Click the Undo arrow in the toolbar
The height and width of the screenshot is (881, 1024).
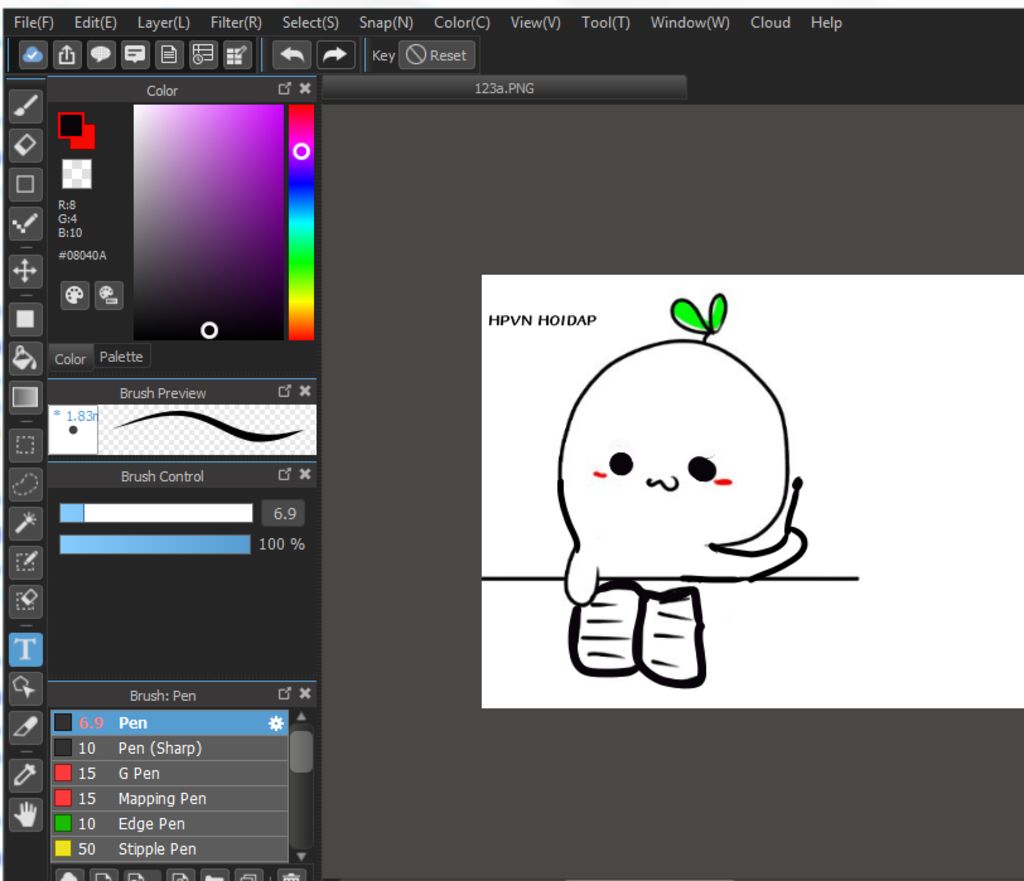[292, 55]
